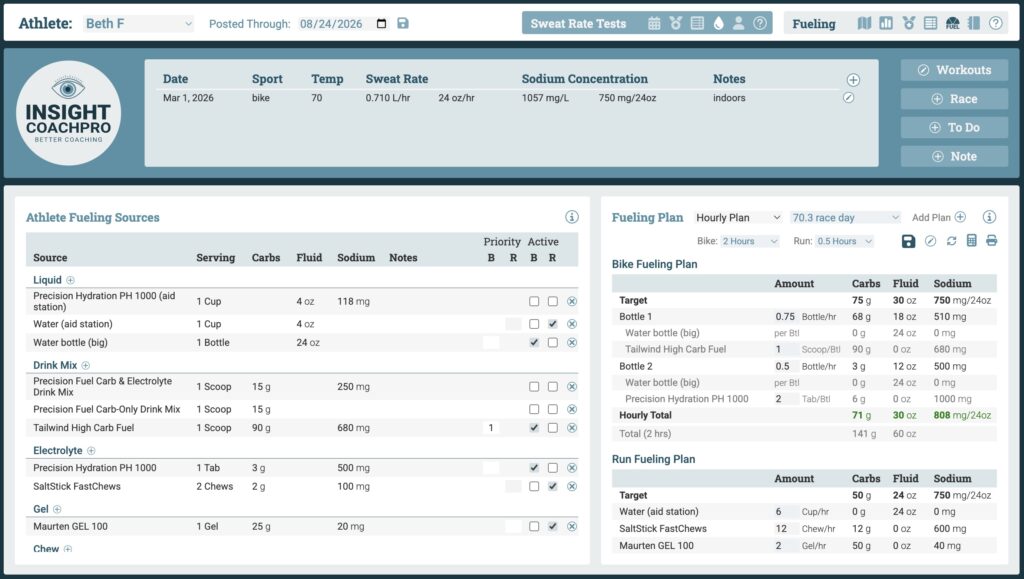The image size is (1024, 579).
Task: Uncheck Active Bike for Tailwind High Carb Fuel
Action: (534, 428)
